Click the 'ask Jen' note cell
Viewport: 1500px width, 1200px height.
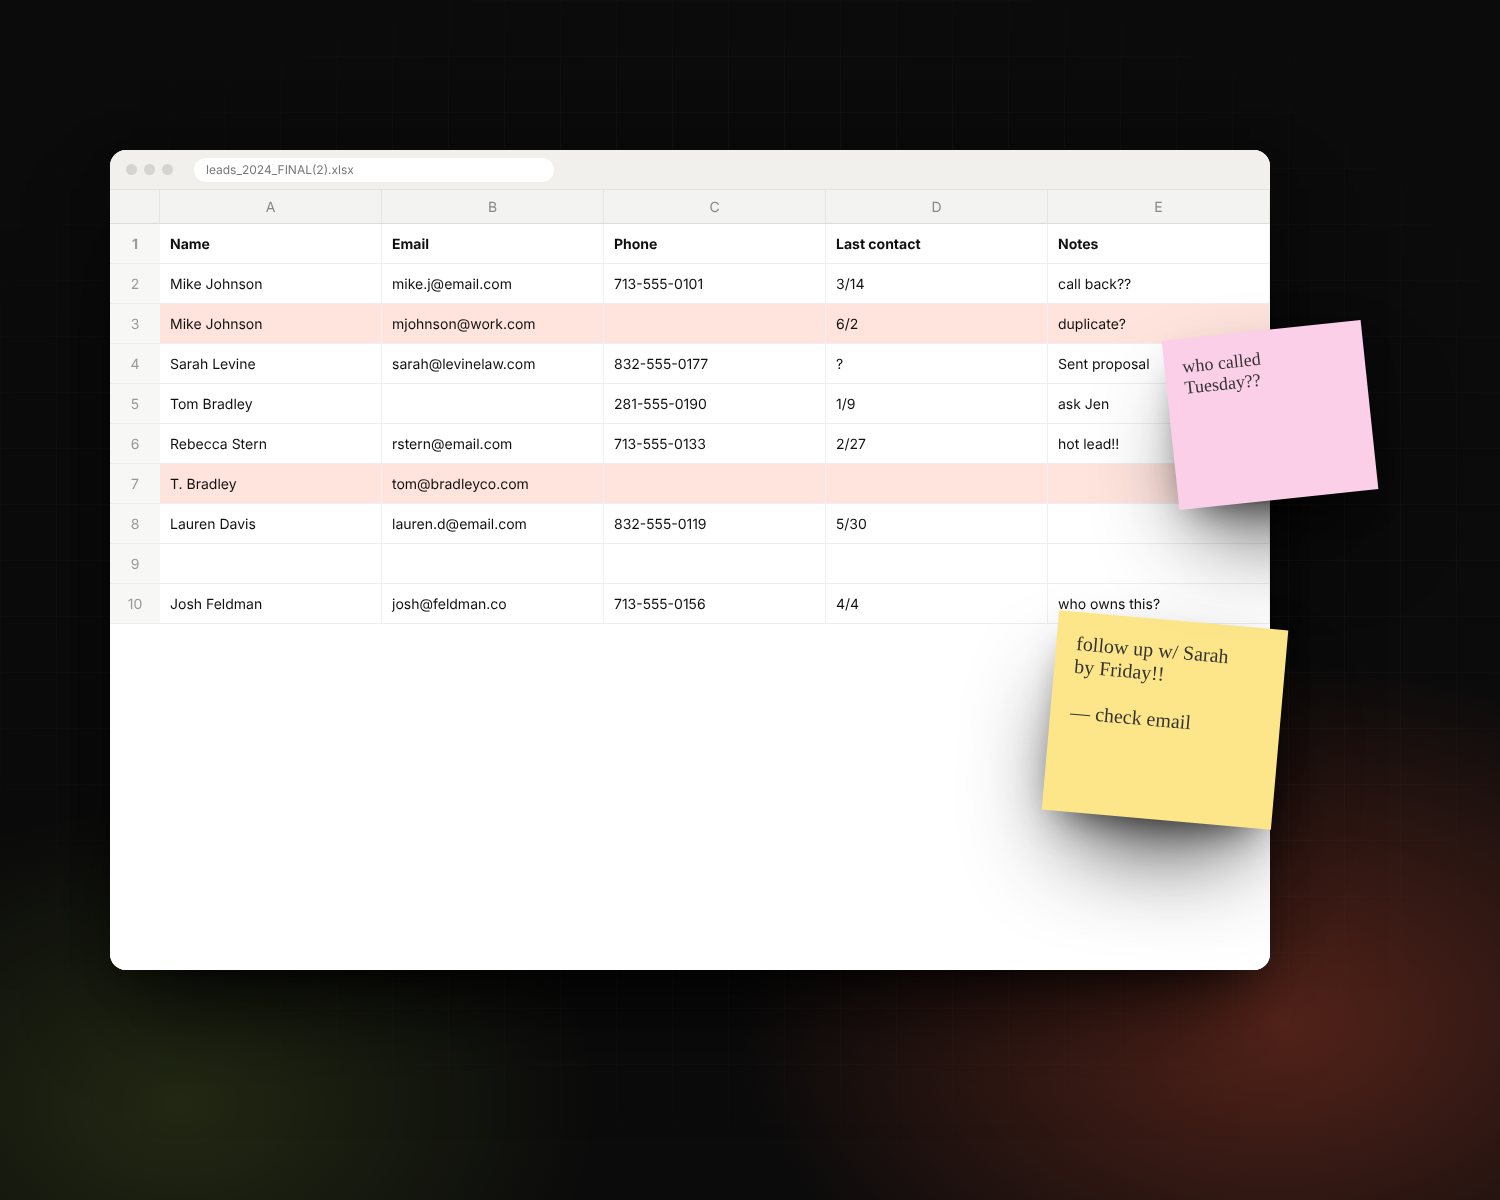coord(1108,404)
